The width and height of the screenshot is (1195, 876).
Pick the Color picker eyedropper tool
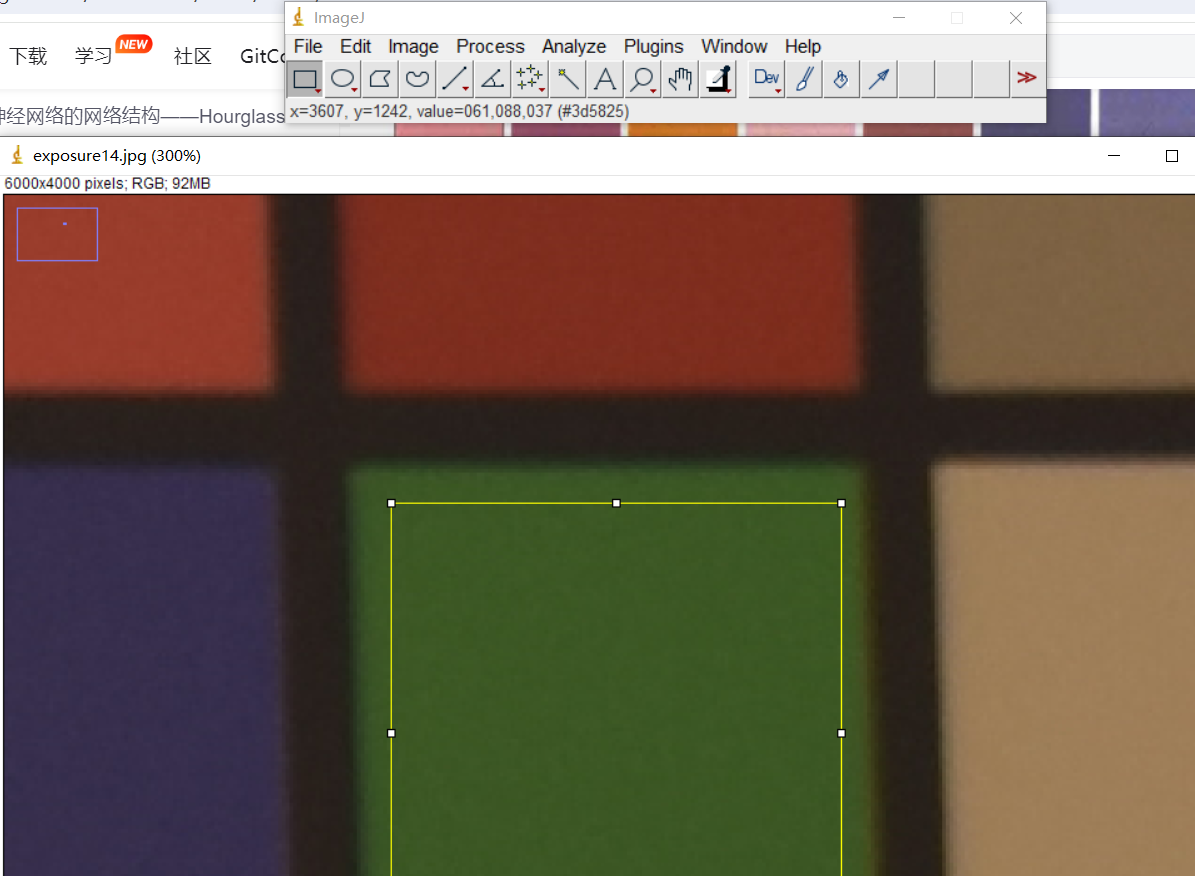point(718,79)
